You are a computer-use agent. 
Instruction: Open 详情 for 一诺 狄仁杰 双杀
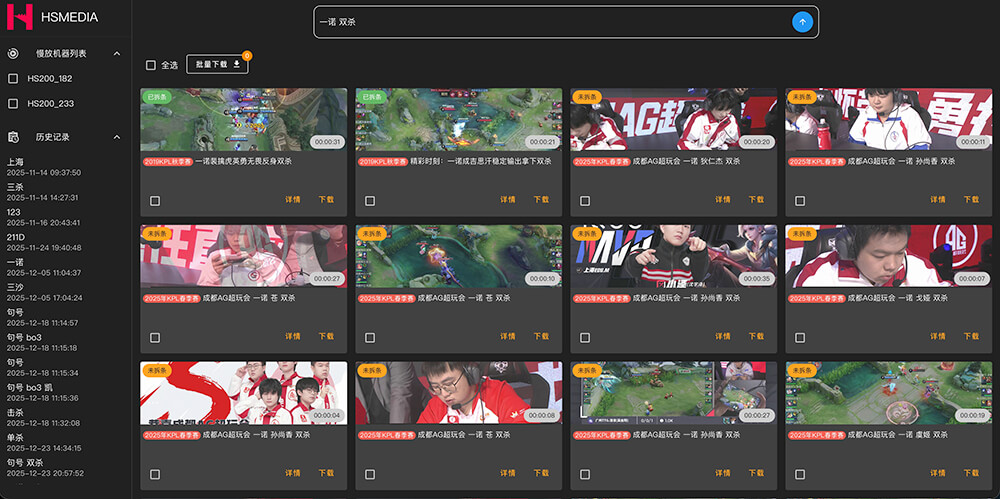coord(723,200)
